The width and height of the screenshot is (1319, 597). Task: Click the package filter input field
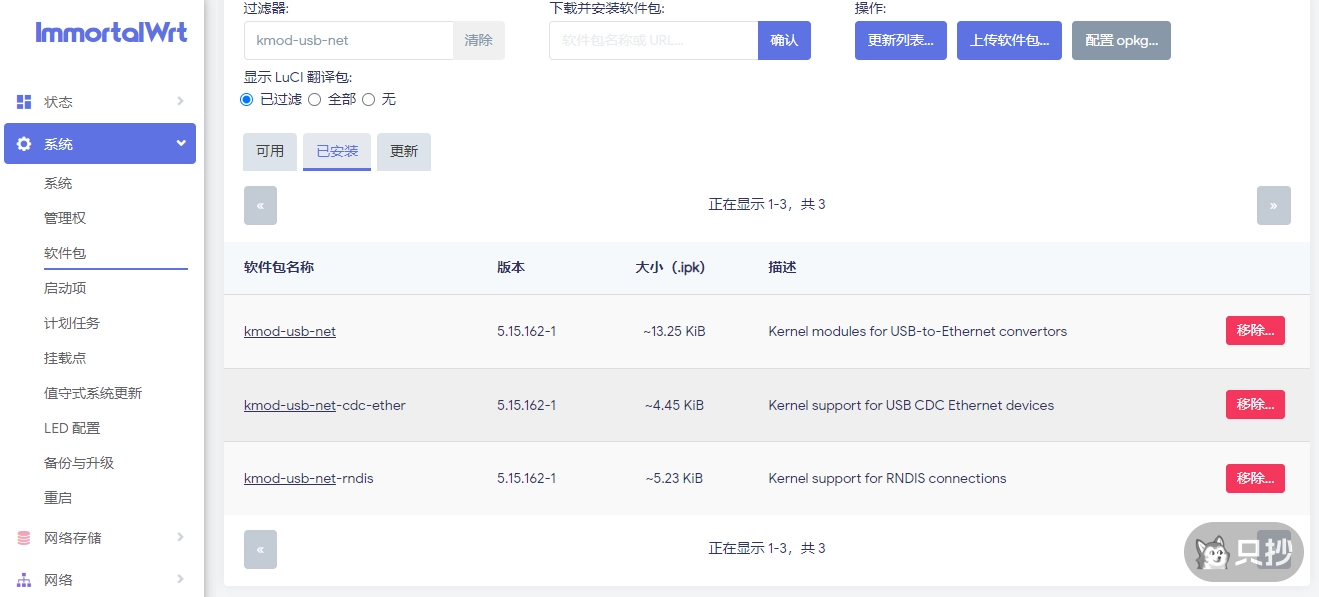pos(348,41)
